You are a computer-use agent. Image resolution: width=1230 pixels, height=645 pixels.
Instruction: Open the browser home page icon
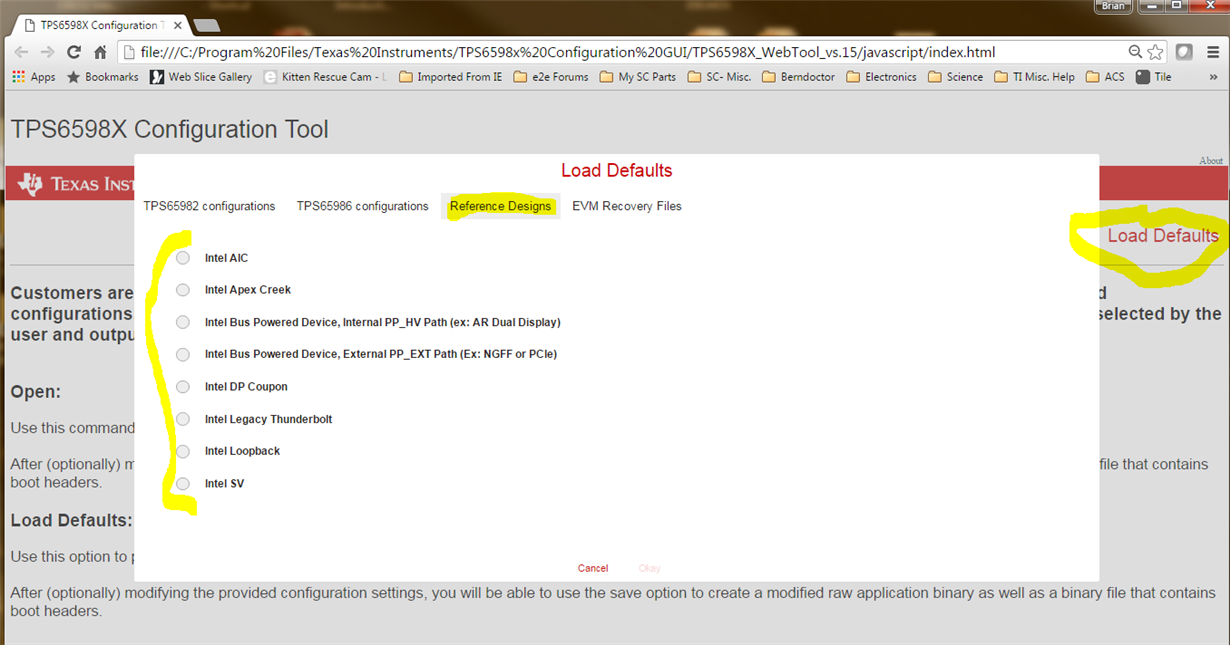pyautogui.click(x=100, y=52)
